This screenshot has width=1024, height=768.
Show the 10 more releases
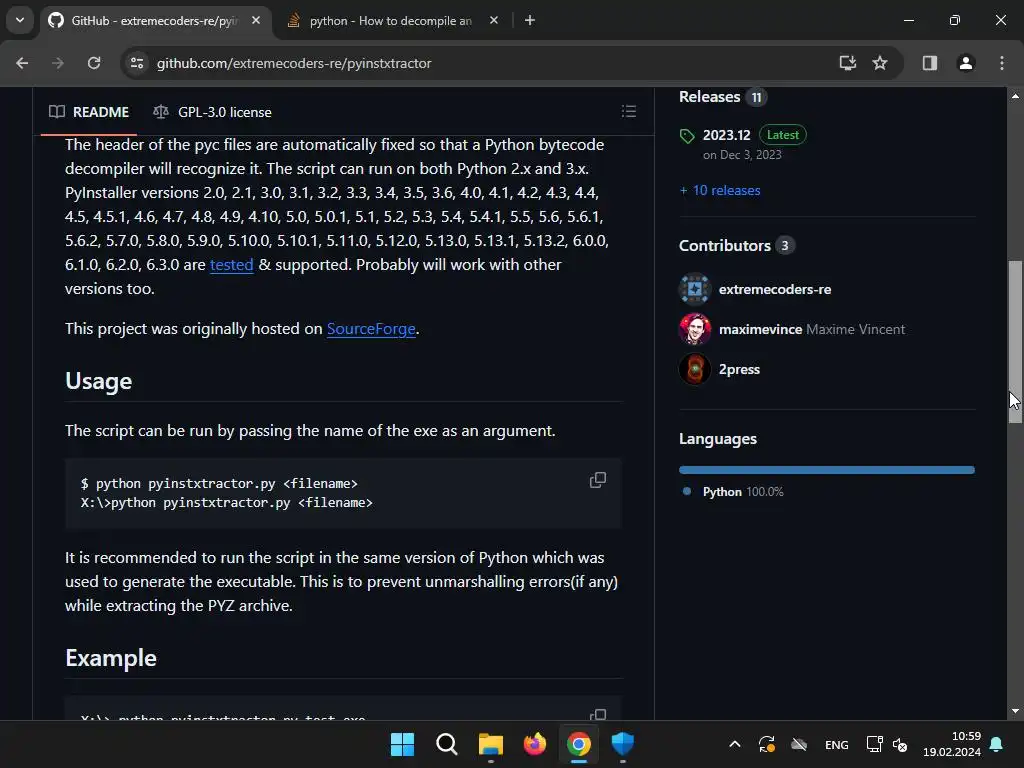pyautogui.click(x=720, y=191)
